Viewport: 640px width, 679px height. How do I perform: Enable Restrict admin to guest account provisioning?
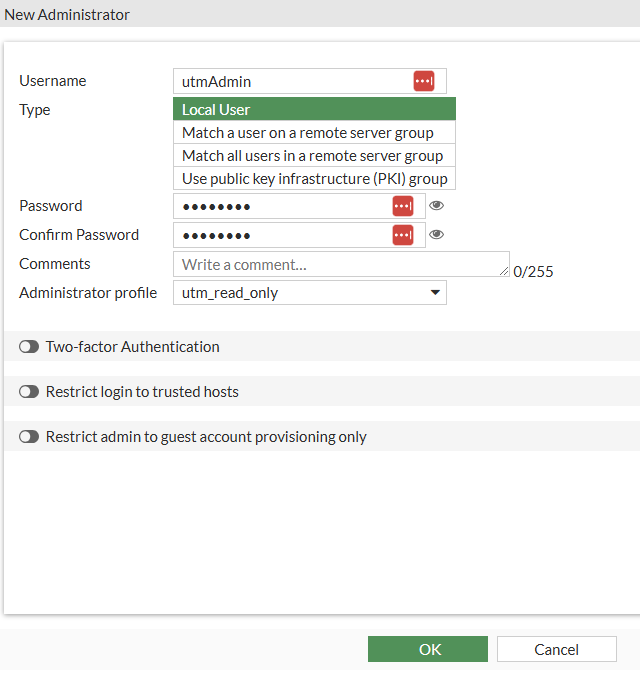click(29, 437)
